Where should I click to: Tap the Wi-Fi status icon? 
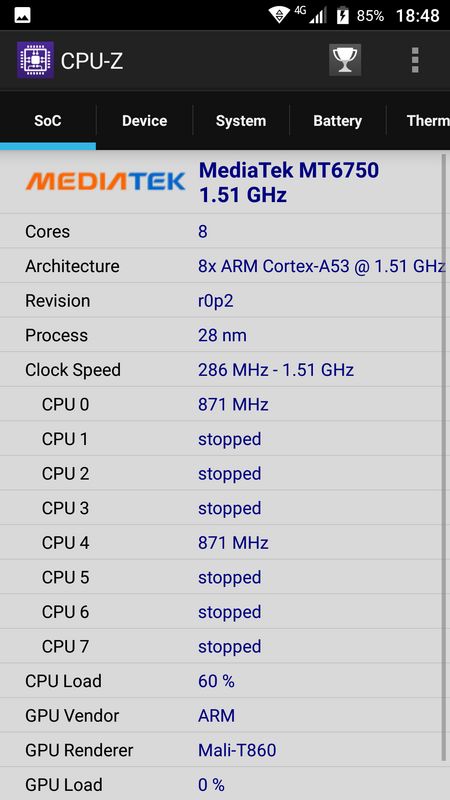coord(279,15)
